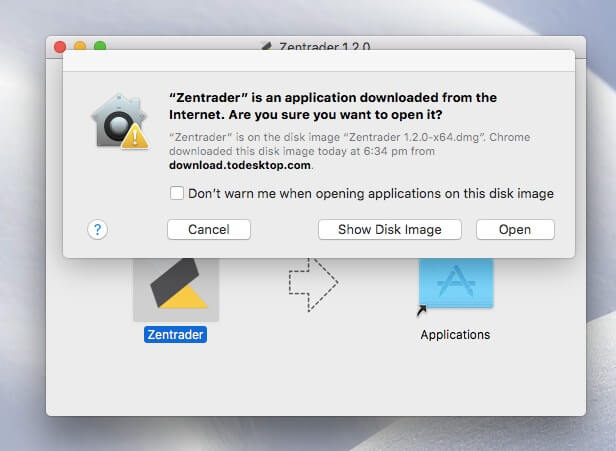Click the highlighted Zentrader file name label
The width and height of the screenshot is (616, 451).
coord(175,334)
